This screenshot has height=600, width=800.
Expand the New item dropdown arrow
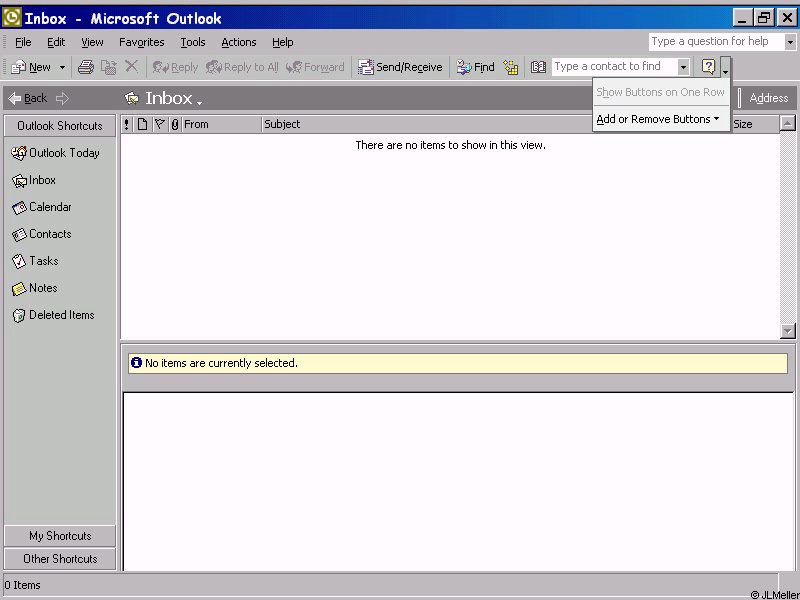[62, 68]
